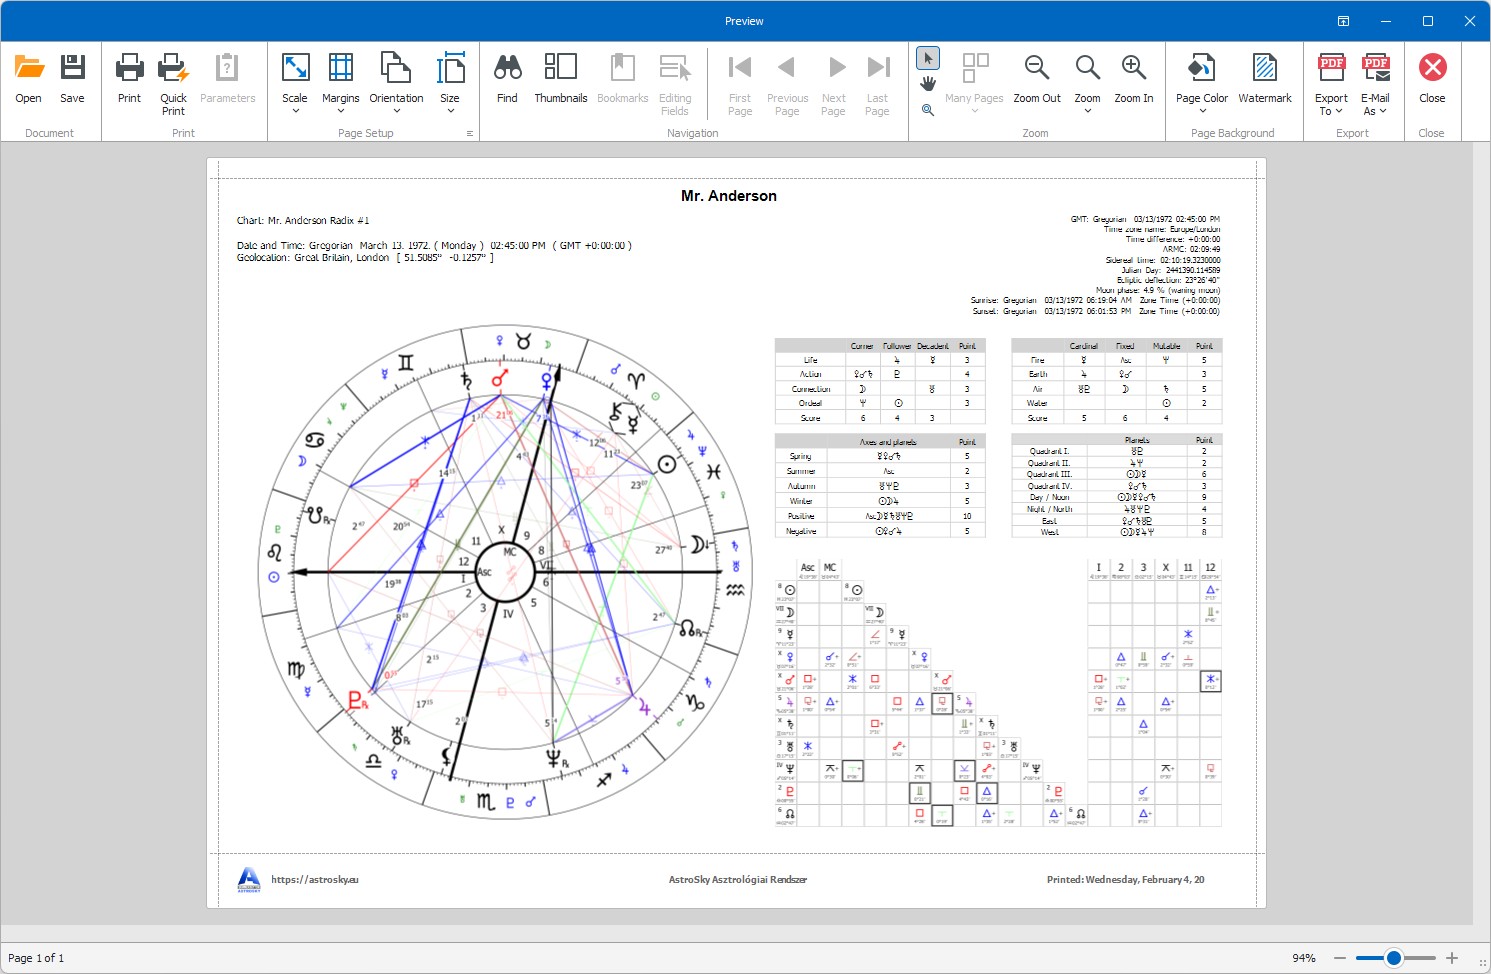The image size is (1491, 974).
Task: Select the Magnifier tool
Action: click(x=928, y=110)
